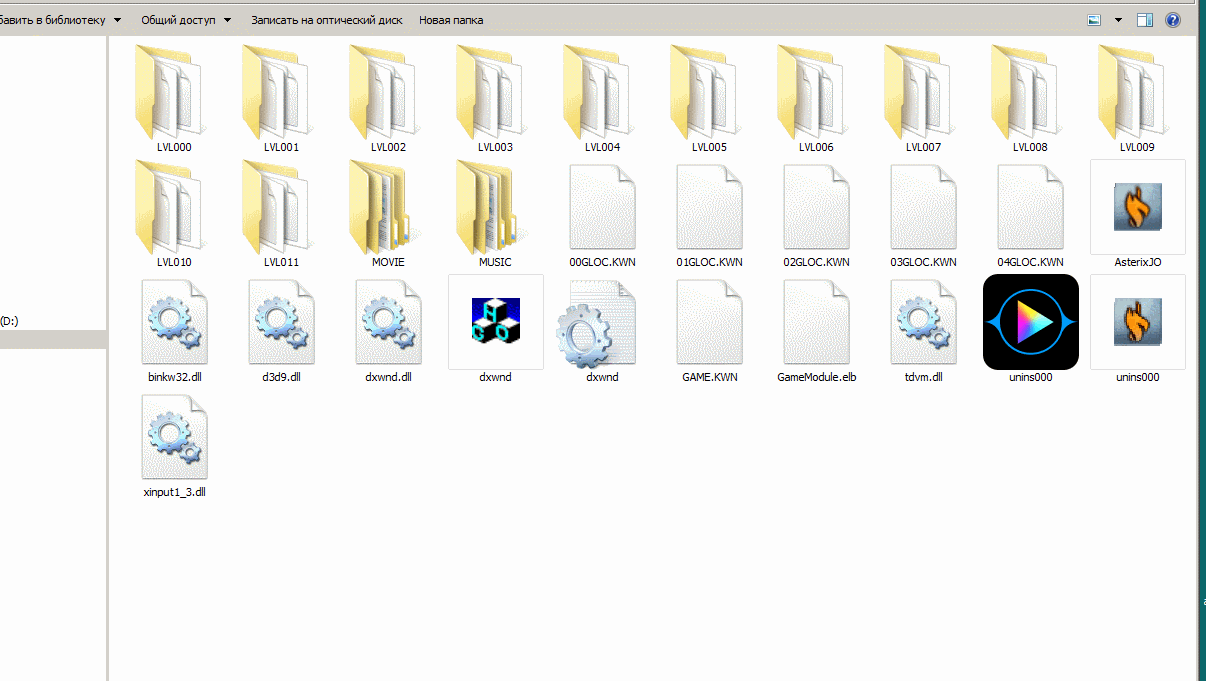Select unins000 with orange flame icon
1206x681 pixels.
pyautogui.click(x=1137, y=329)
